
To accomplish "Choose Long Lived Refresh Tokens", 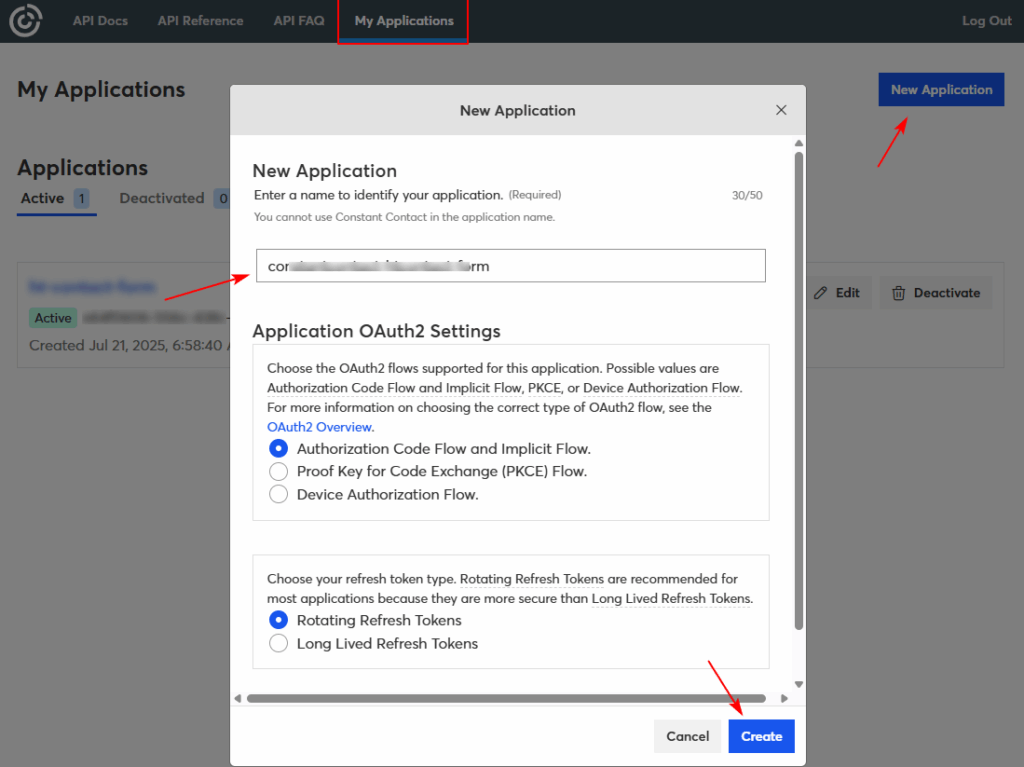I will click(279, 643).
